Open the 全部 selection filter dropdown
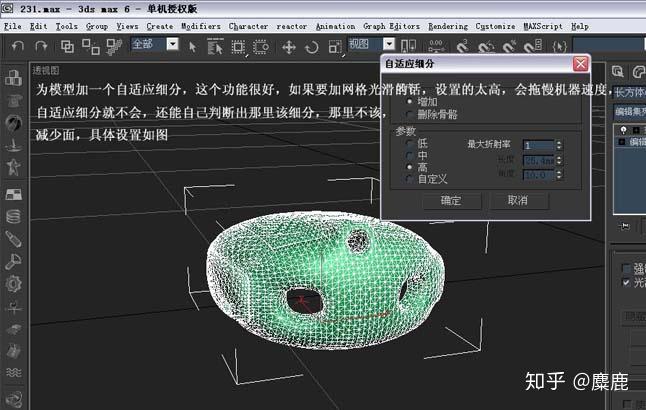The height and width of the screenshot is (410, 646). click(173, 44)
